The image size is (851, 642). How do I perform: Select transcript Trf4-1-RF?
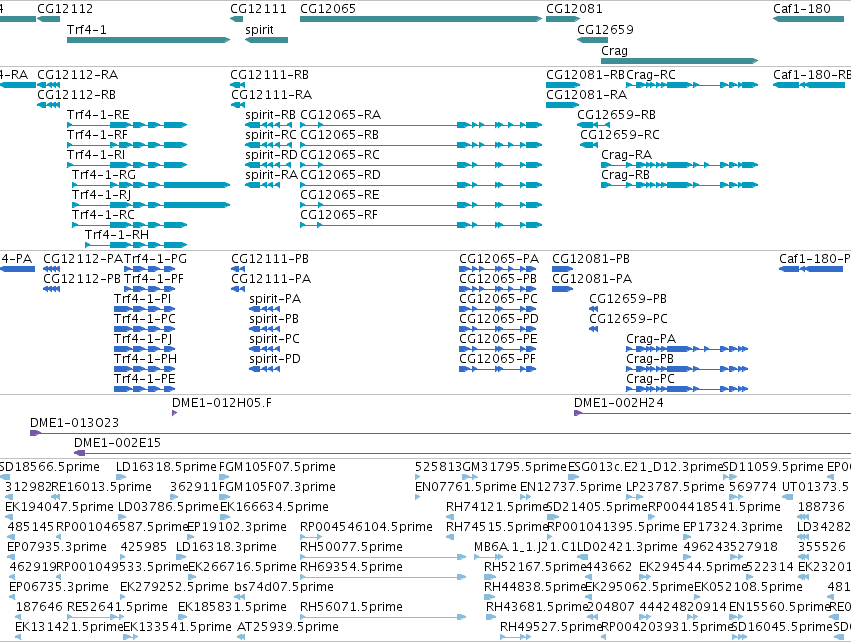click(x=126, y=145)
